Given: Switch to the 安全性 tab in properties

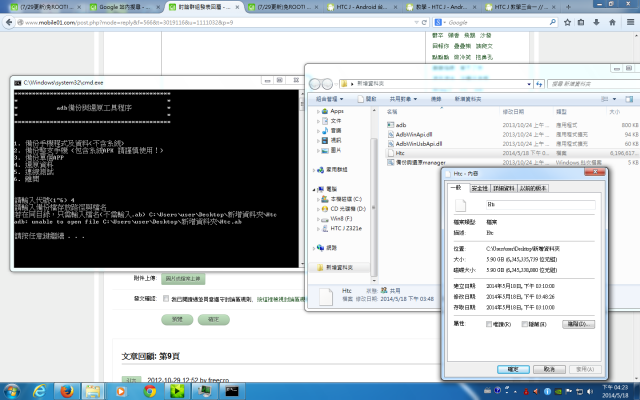Looking at the screenshot, I should click(x=480, y=188).
